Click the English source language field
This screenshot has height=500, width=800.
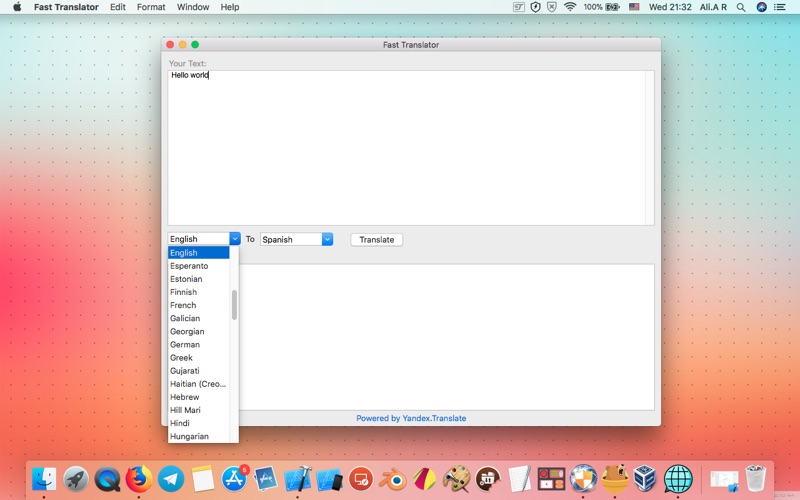coord(198,239)
